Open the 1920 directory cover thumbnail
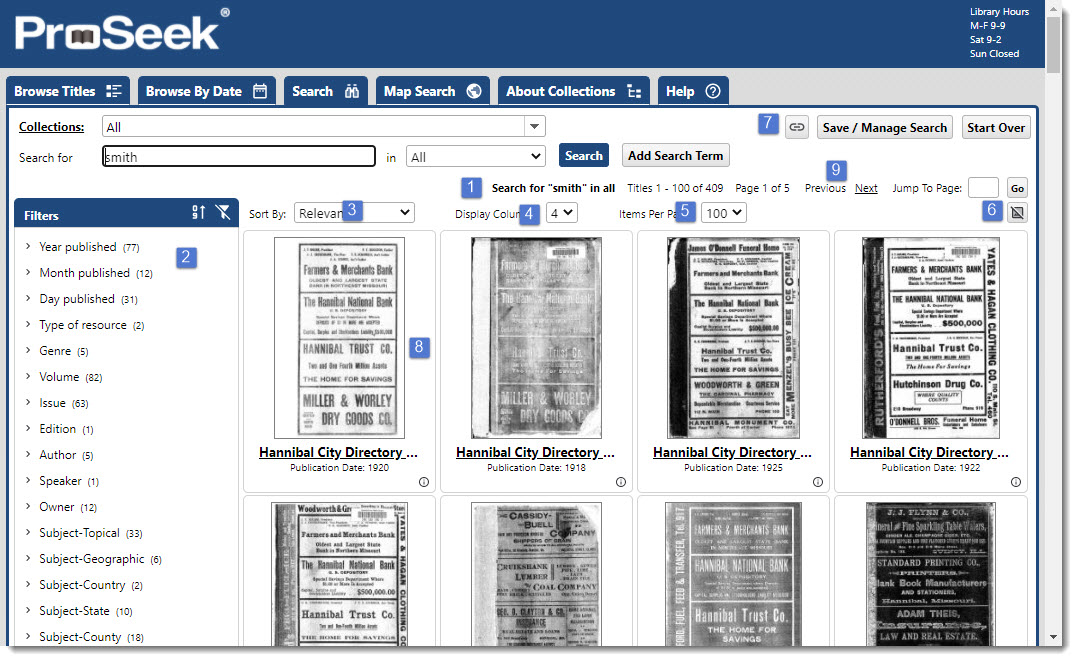Screen dimensions: 1077x661 point(339,338)
